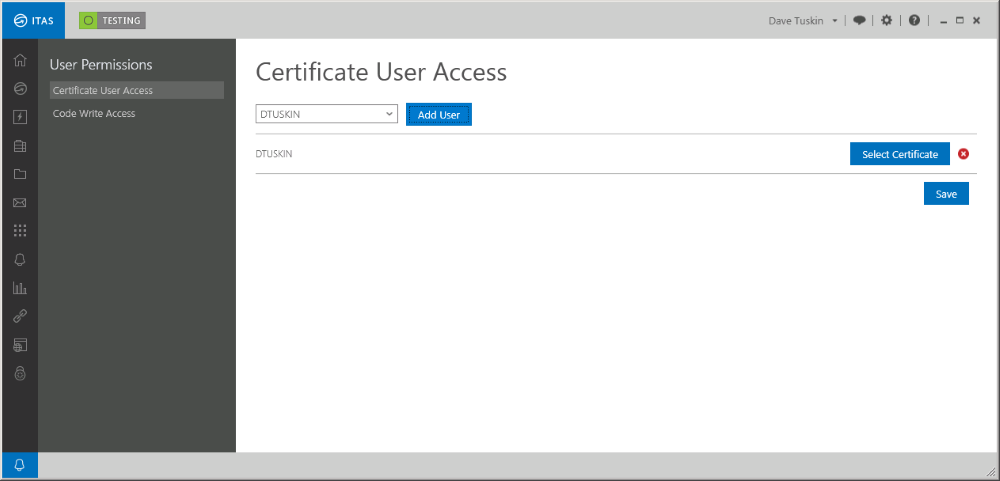Open the folder icon in sidebar
The height and width of the screenshot is (481, 1000).
[20, 174]
